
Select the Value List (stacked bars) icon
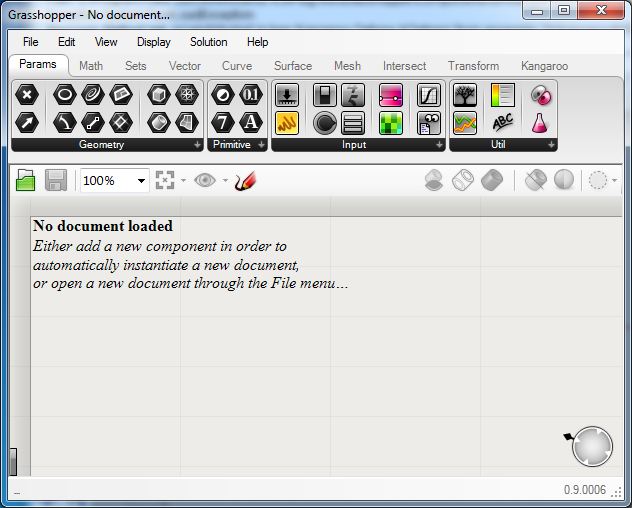(x=353, y=123)
